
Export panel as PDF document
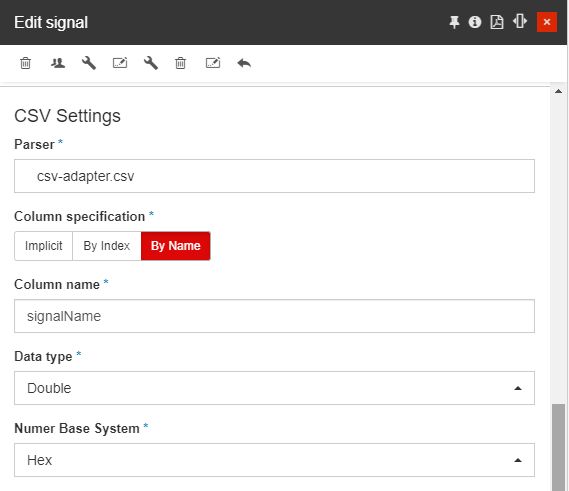click(497, 22)
